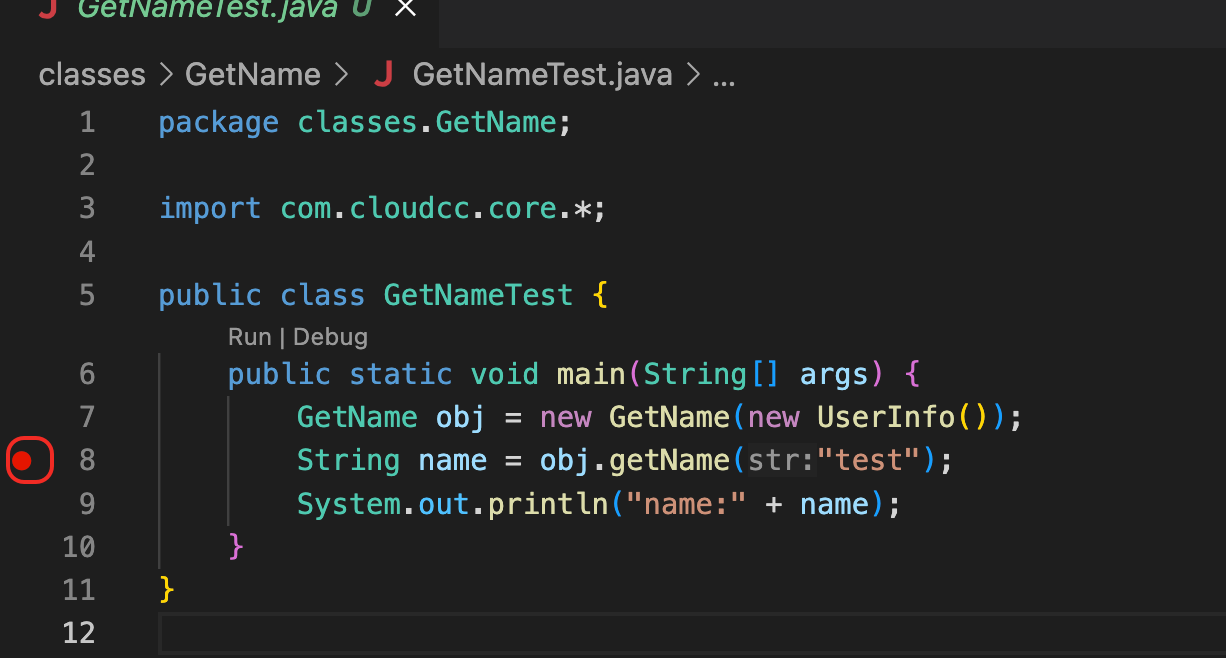Select the GetNameTest.java tab title
Image resolution: width=1226 pixels, height=658 pixels.
click(x=209, y=9)
